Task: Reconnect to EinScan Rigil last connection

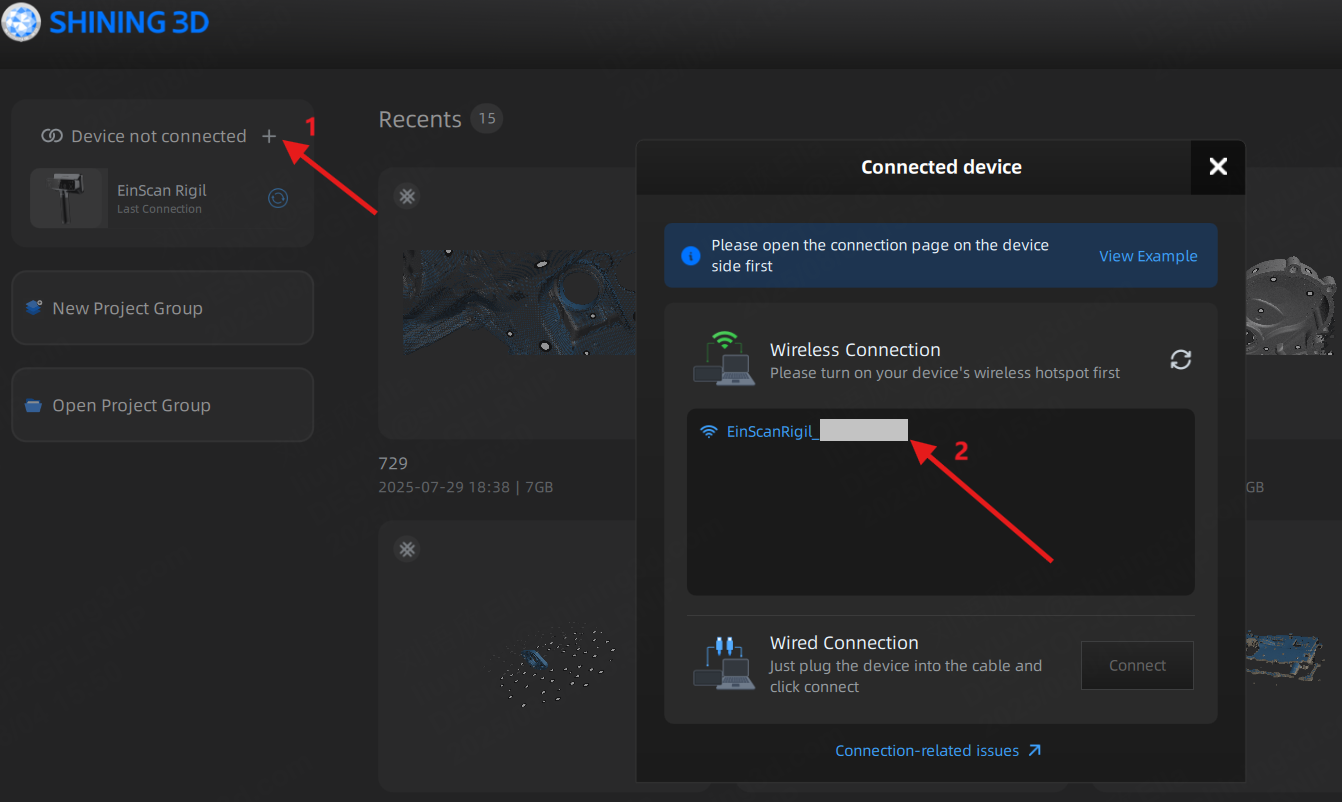Action: 278,198
